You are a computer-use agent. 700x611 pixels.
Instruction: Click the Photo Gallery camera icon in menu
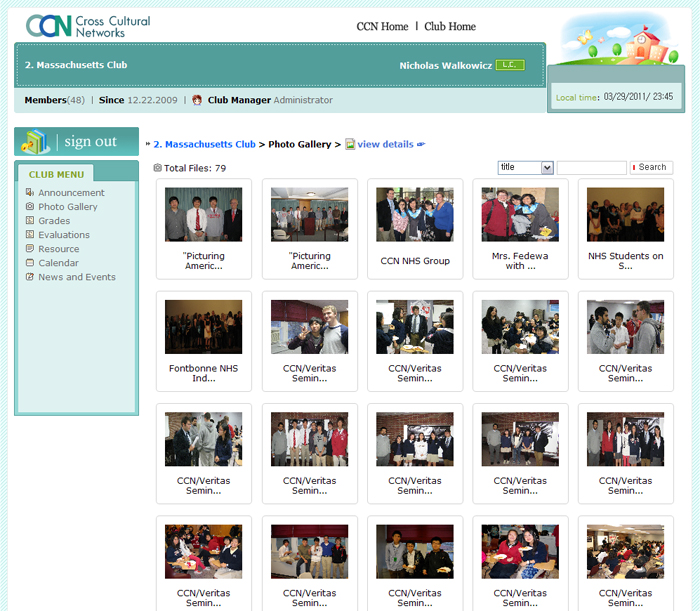(30, 206)
